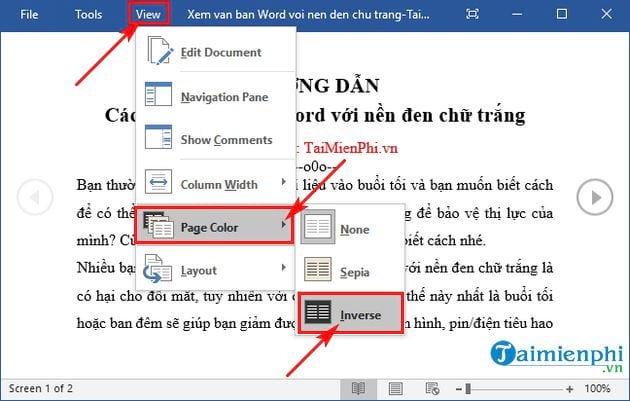
Task: Go to previous screen arrow
Action: click(x=35, y=197)
